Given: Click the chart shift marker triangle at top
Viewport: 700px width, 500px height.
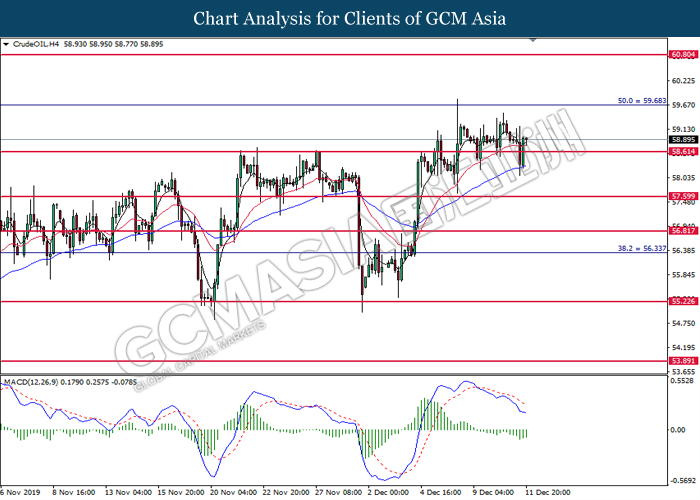Looking at the screenshot, I should tap(533, 40).
